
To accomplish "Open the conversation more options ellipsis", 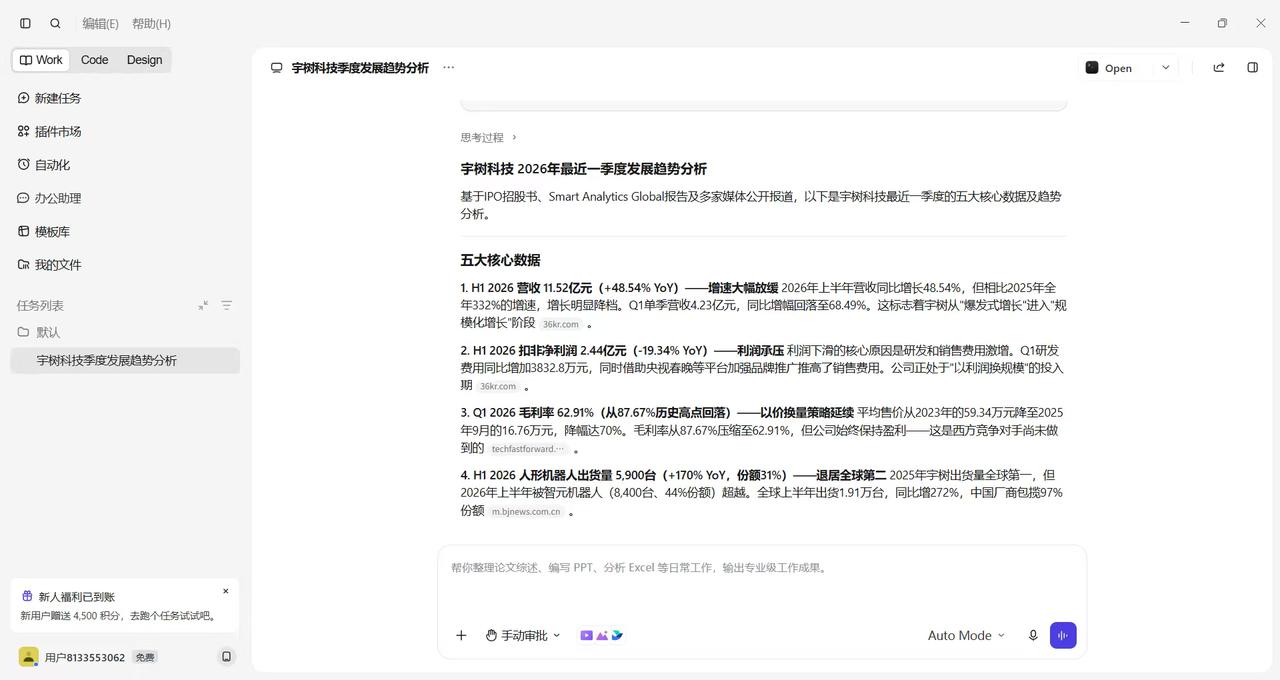I will [x=448, y=68].
